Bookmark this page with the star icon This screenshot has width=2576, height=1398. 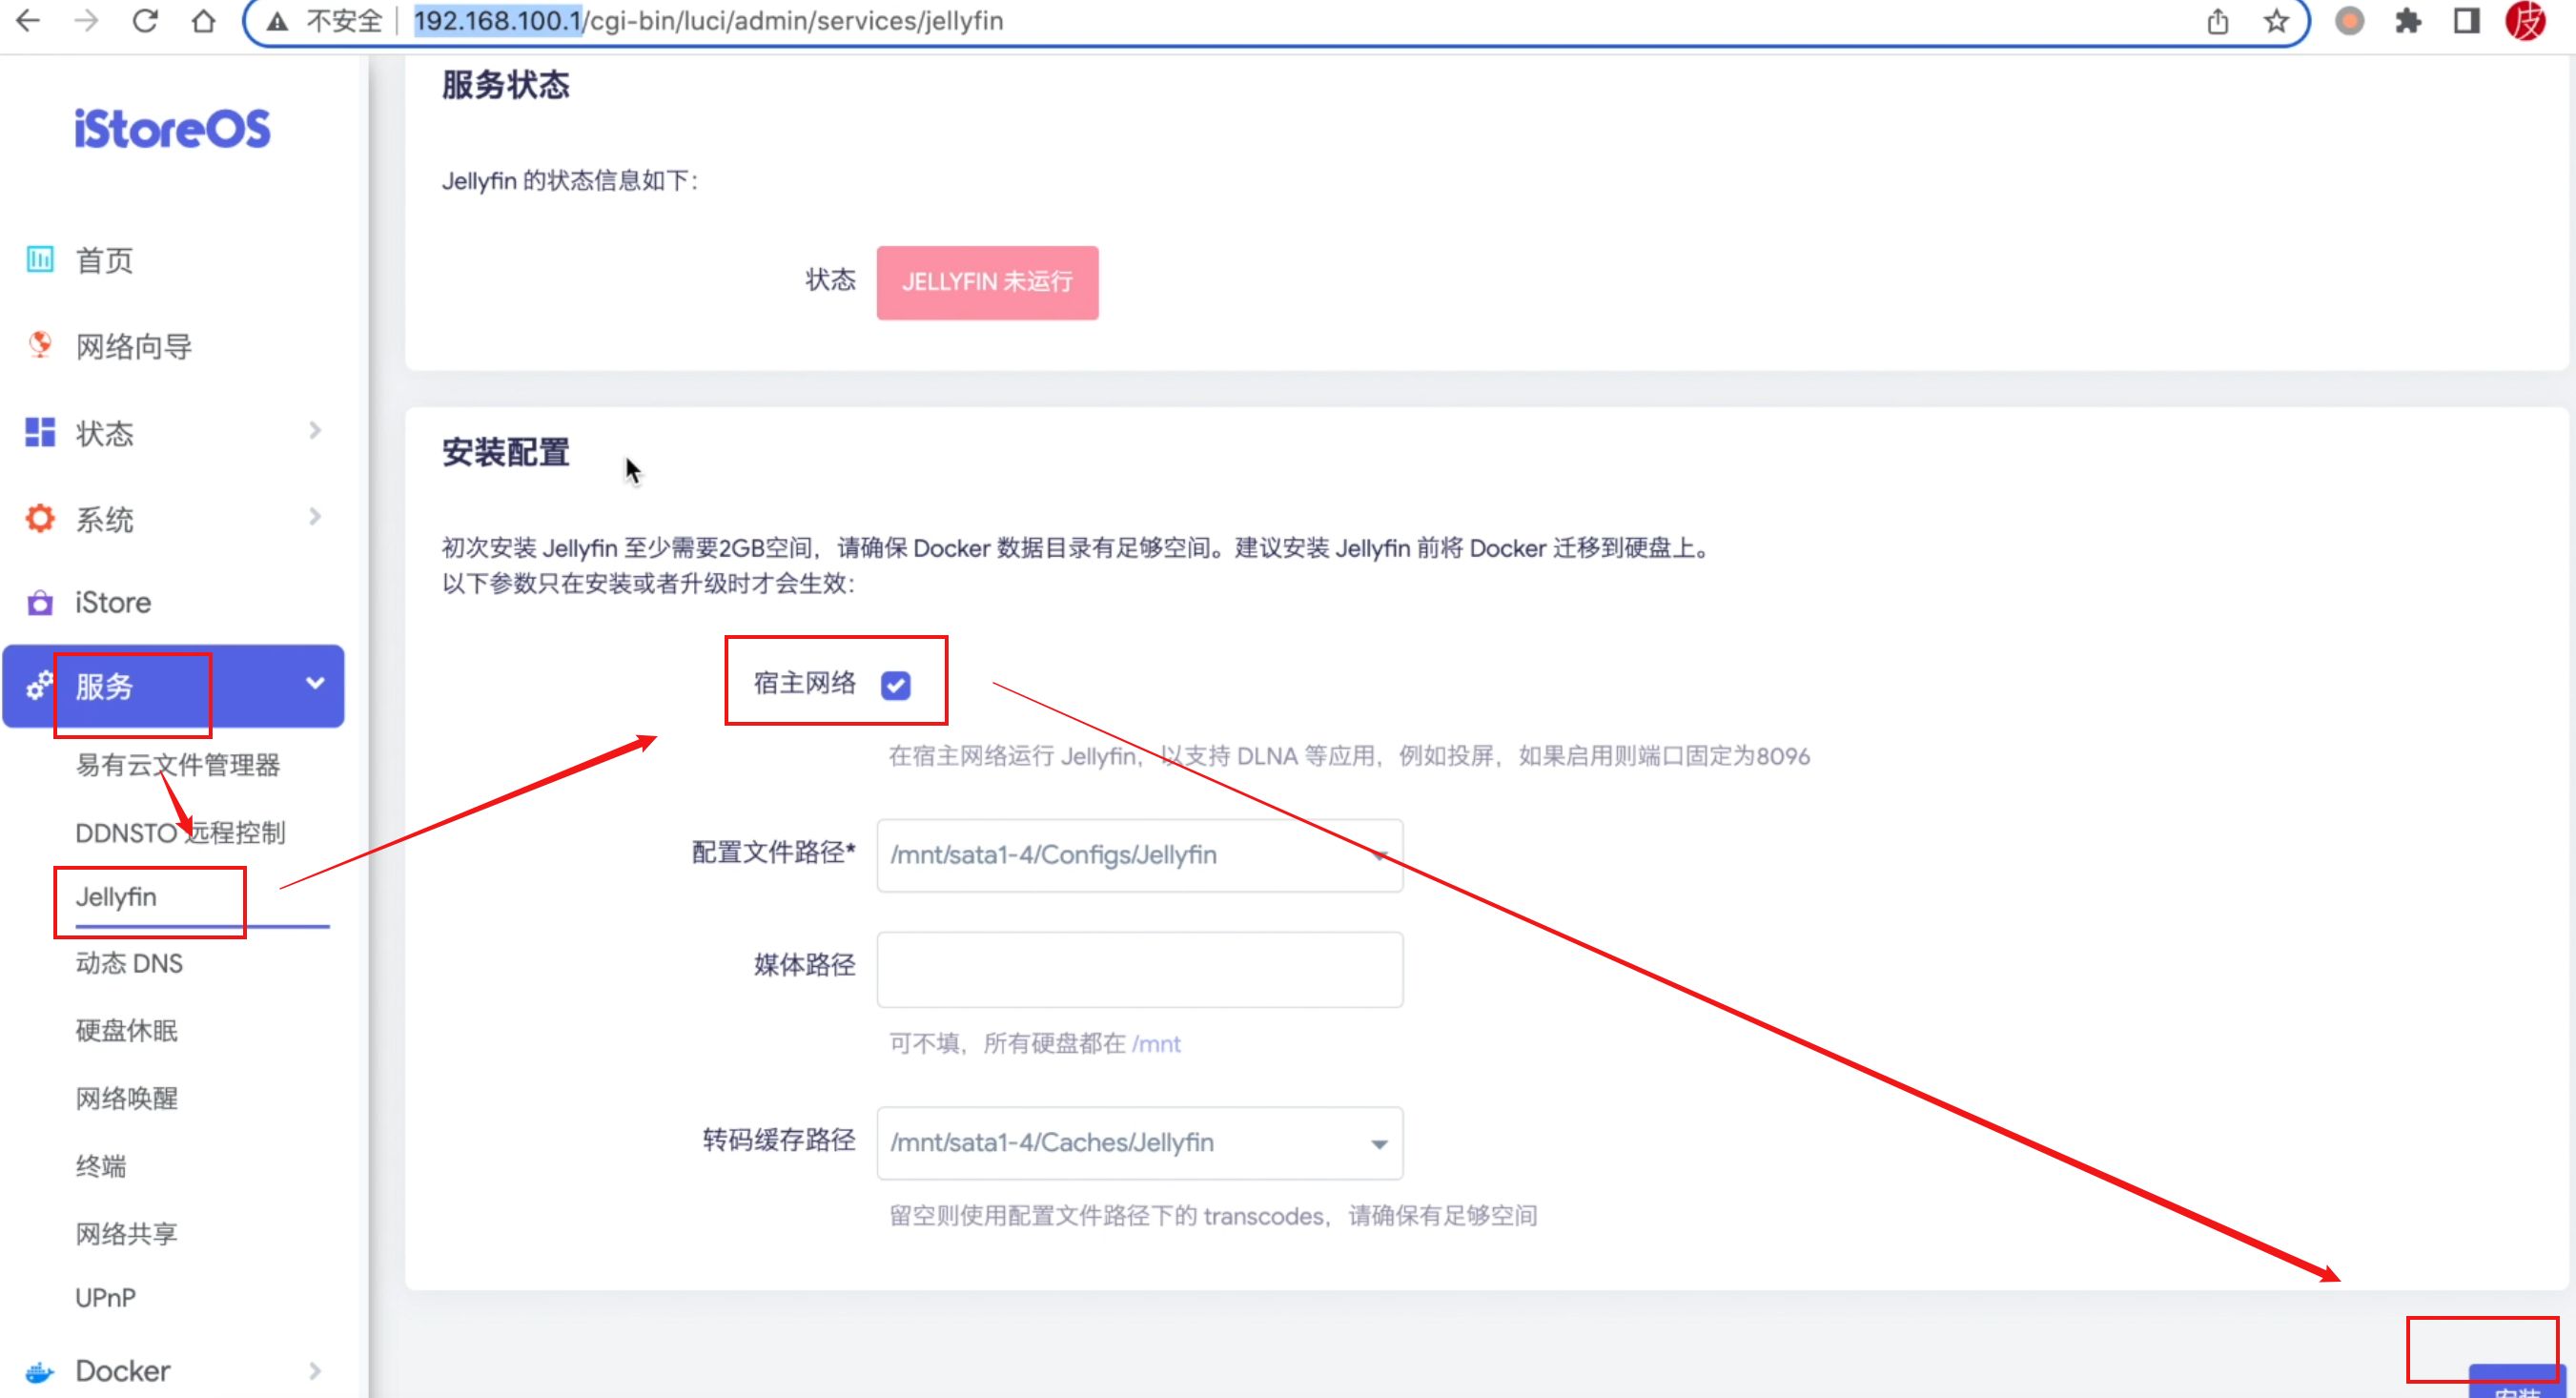[x=2276, y=21]
